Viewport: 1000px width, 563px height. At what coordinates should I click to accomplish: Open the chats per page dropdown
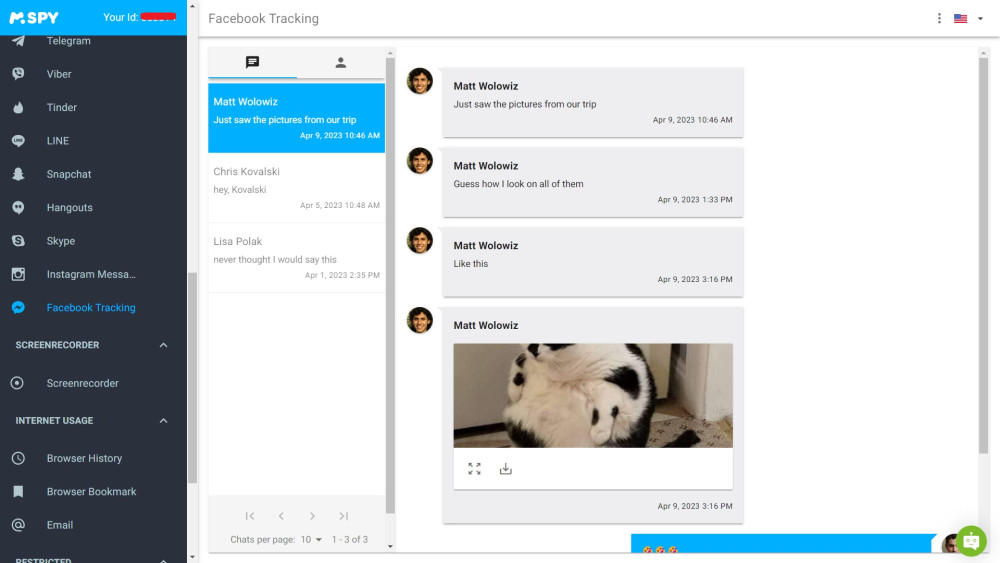click(x=311, y=539)
